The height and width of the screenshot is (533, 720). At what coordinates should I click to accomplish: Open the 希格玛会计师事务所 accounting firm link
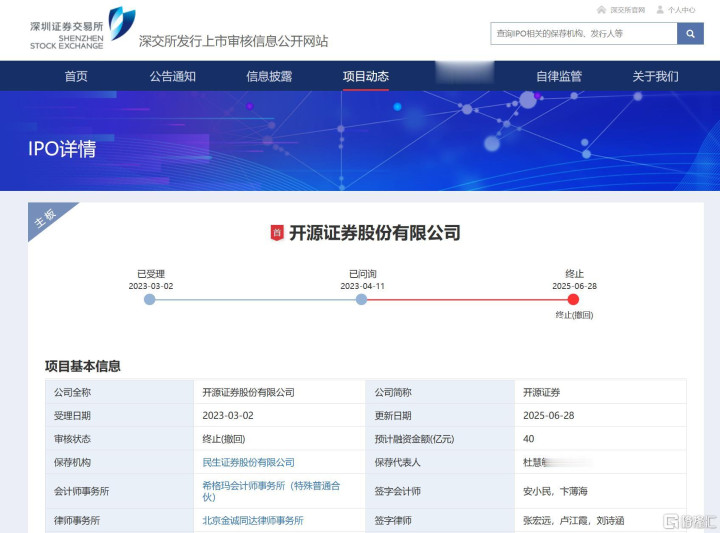coord(271,491)
